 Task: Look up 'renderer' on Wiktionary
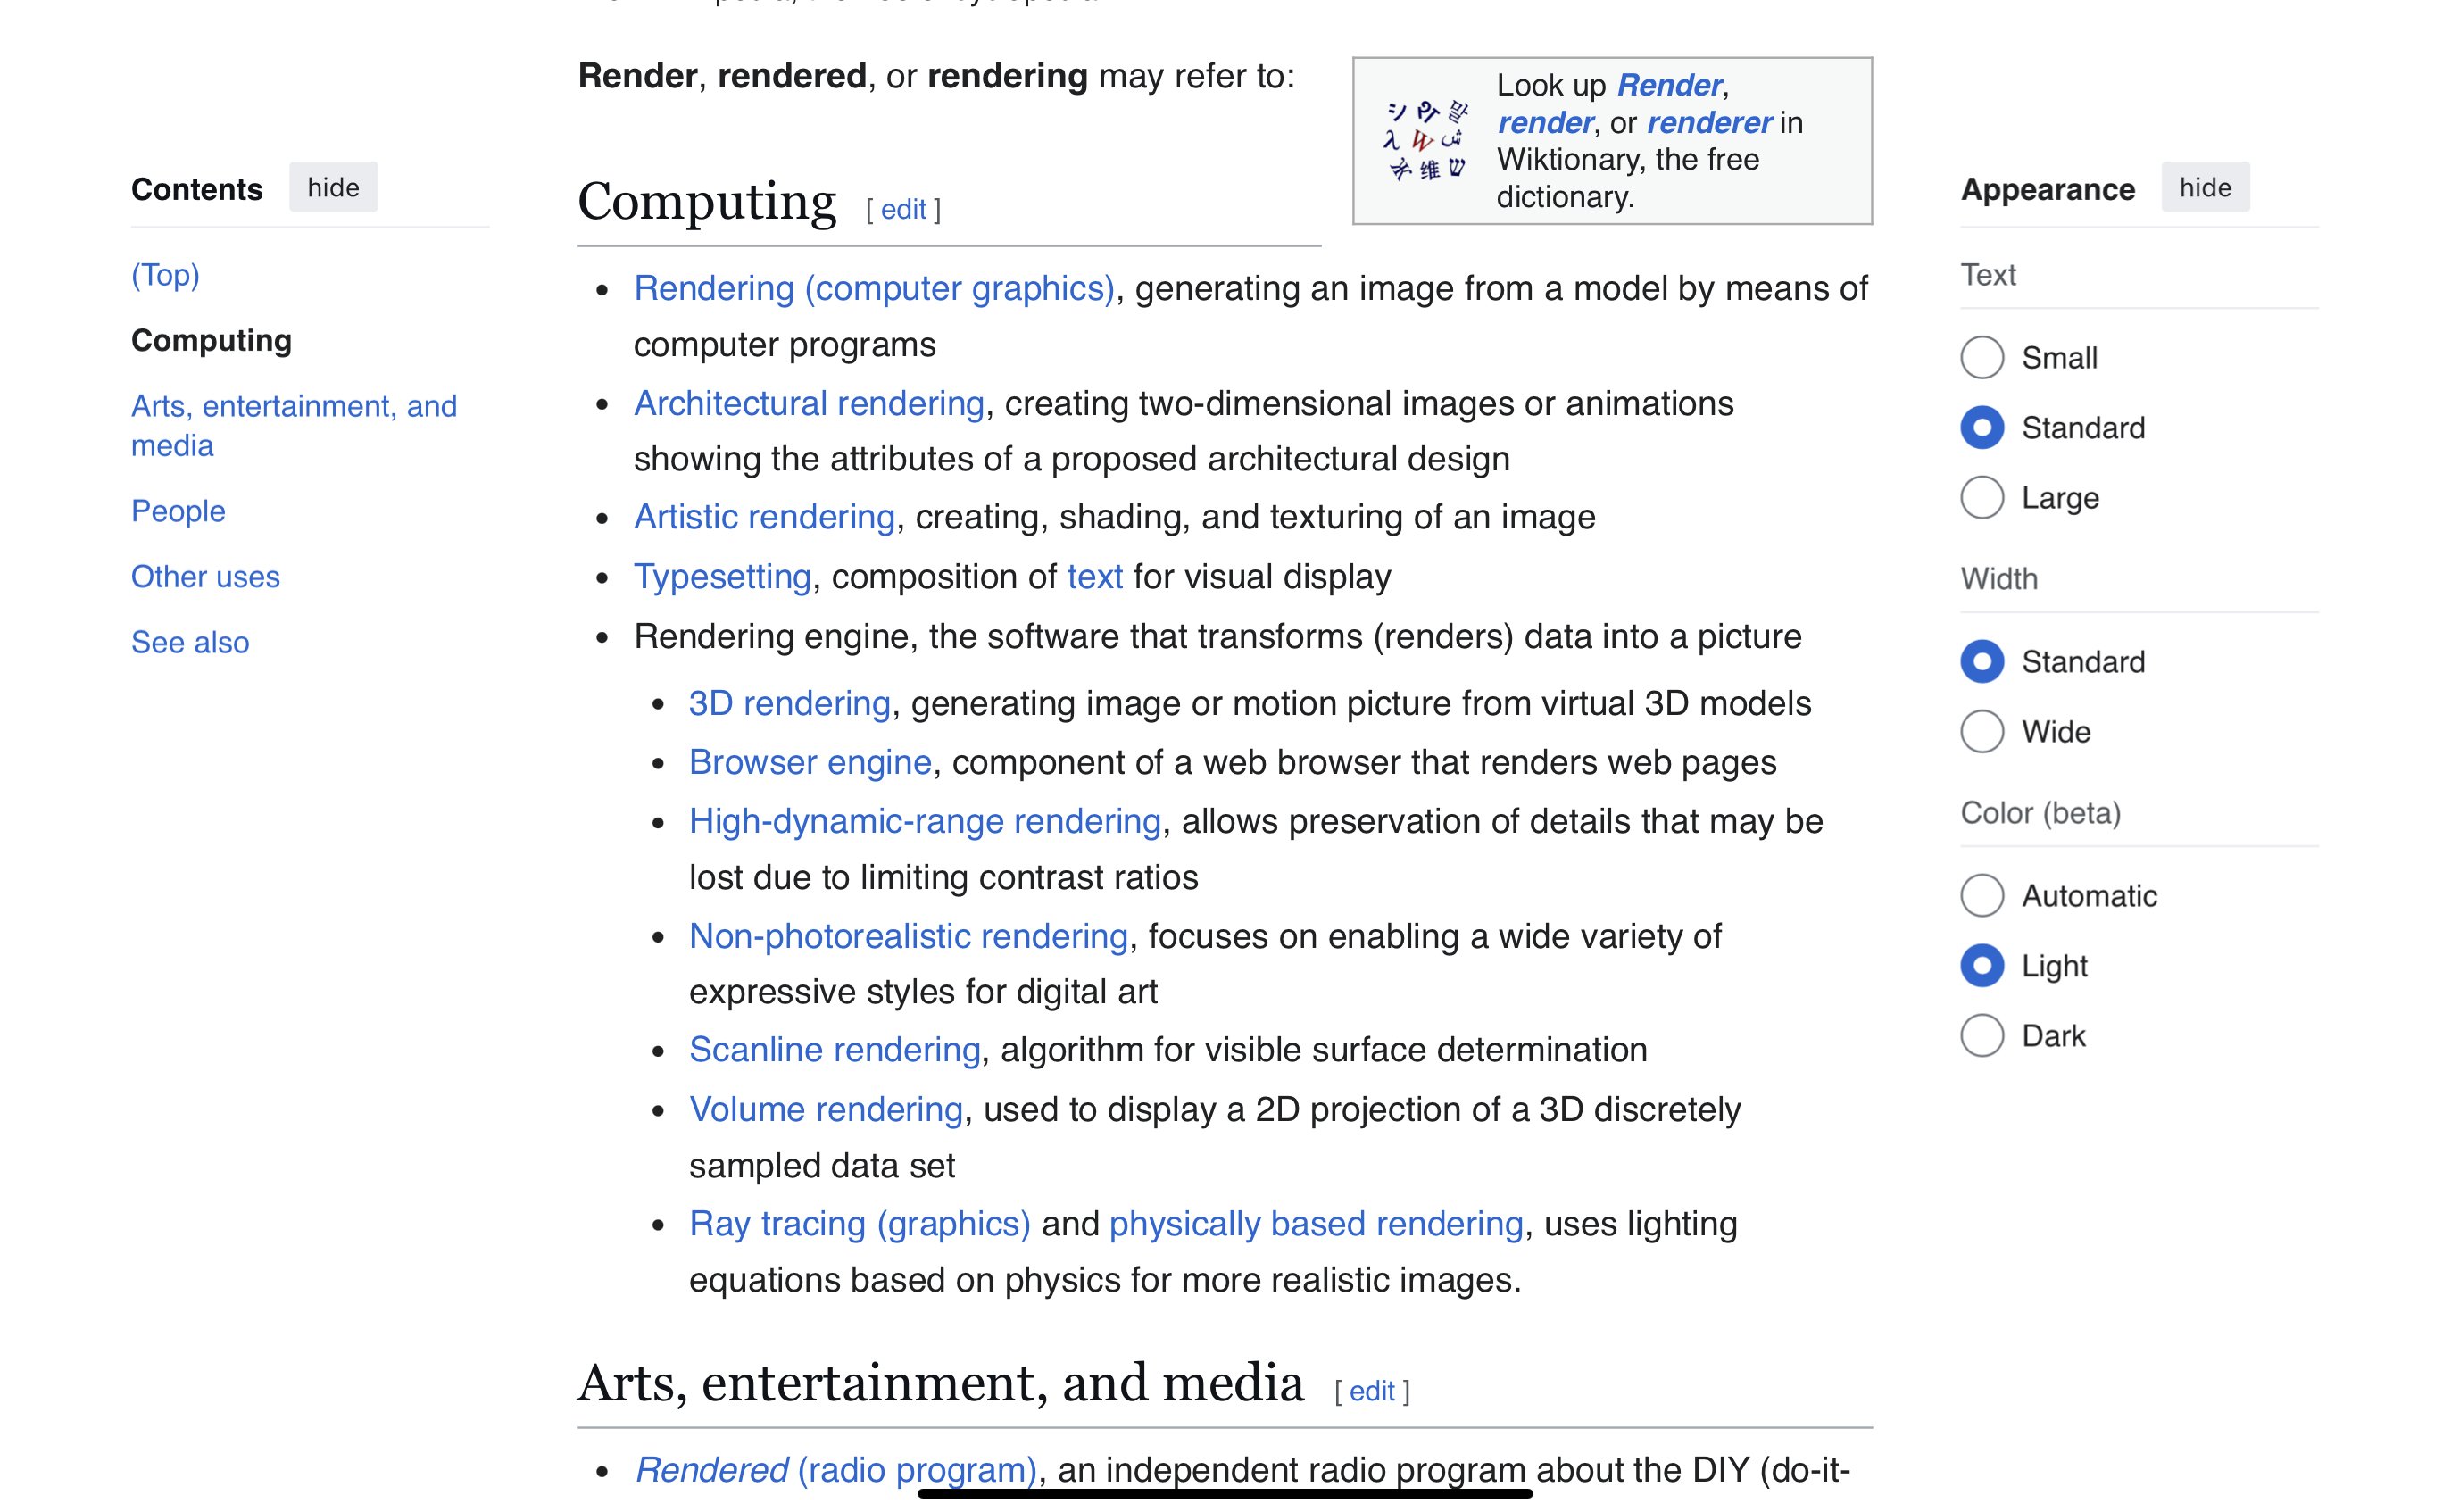point(1710,122)
